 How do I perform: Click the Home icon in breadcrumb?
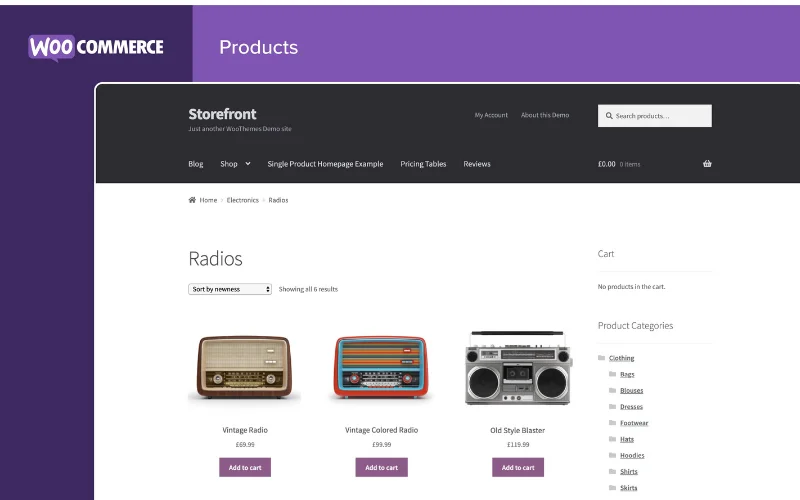point(192,200)
